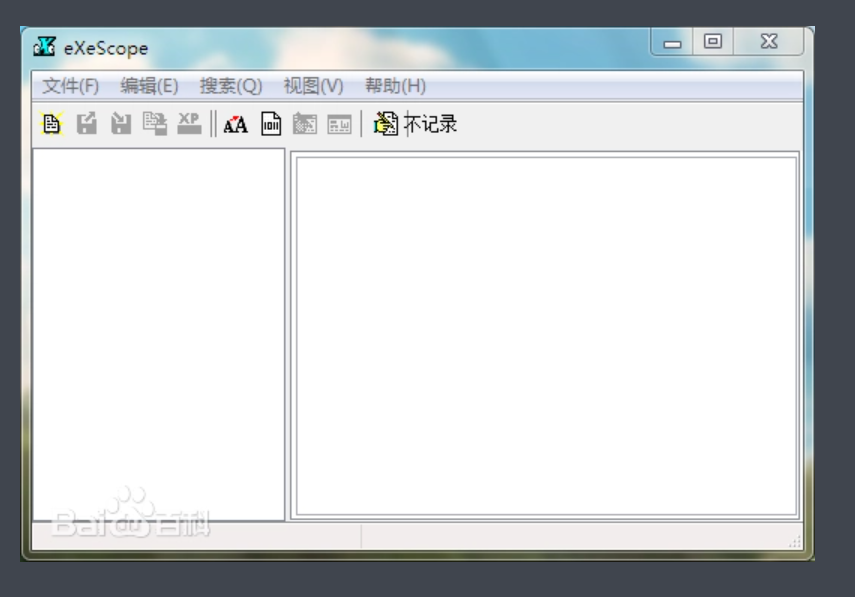Click the window resize grip in status bar
This screenshot has width=855, height=597.
point(795,541)
